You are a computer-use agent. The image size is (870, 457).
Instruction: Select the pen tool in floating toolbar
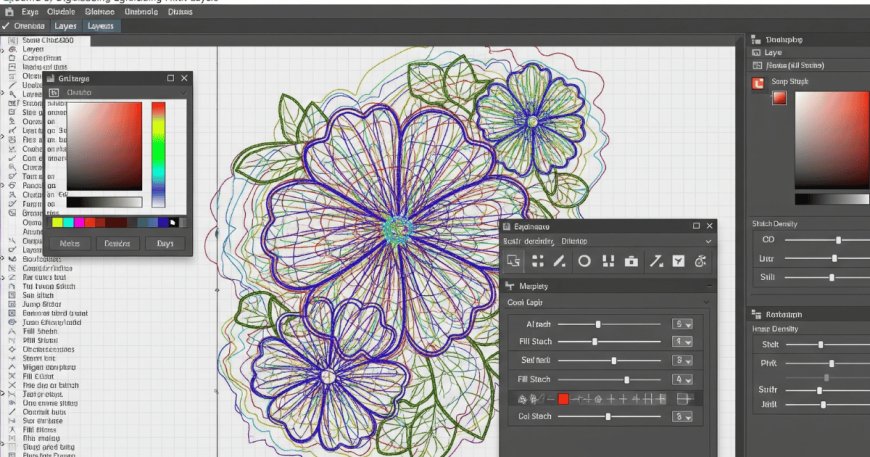click(559, 261)
